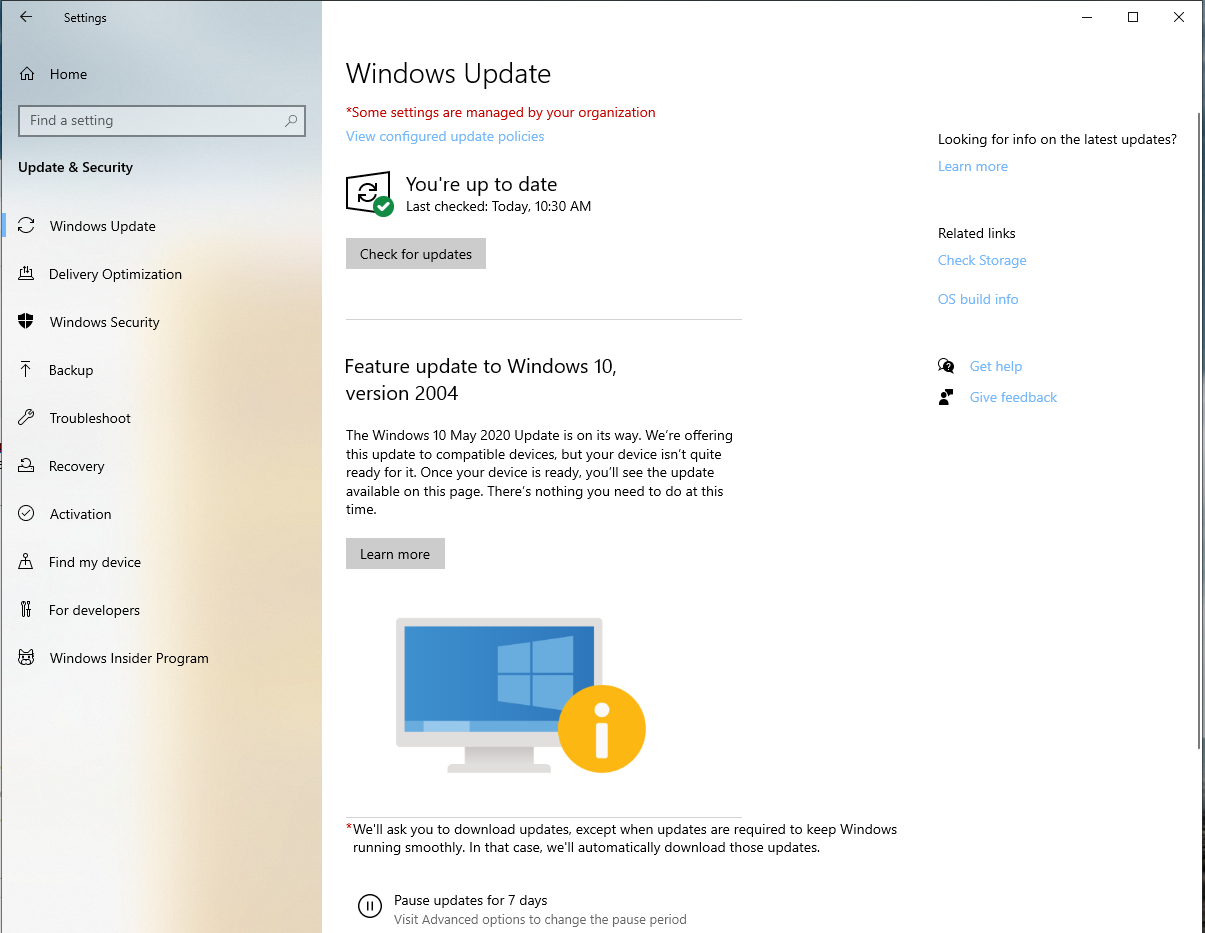Click the Give feedback link
Image resolution: width=1205 pixels, height=933 pixels.
coord(1013,397)
